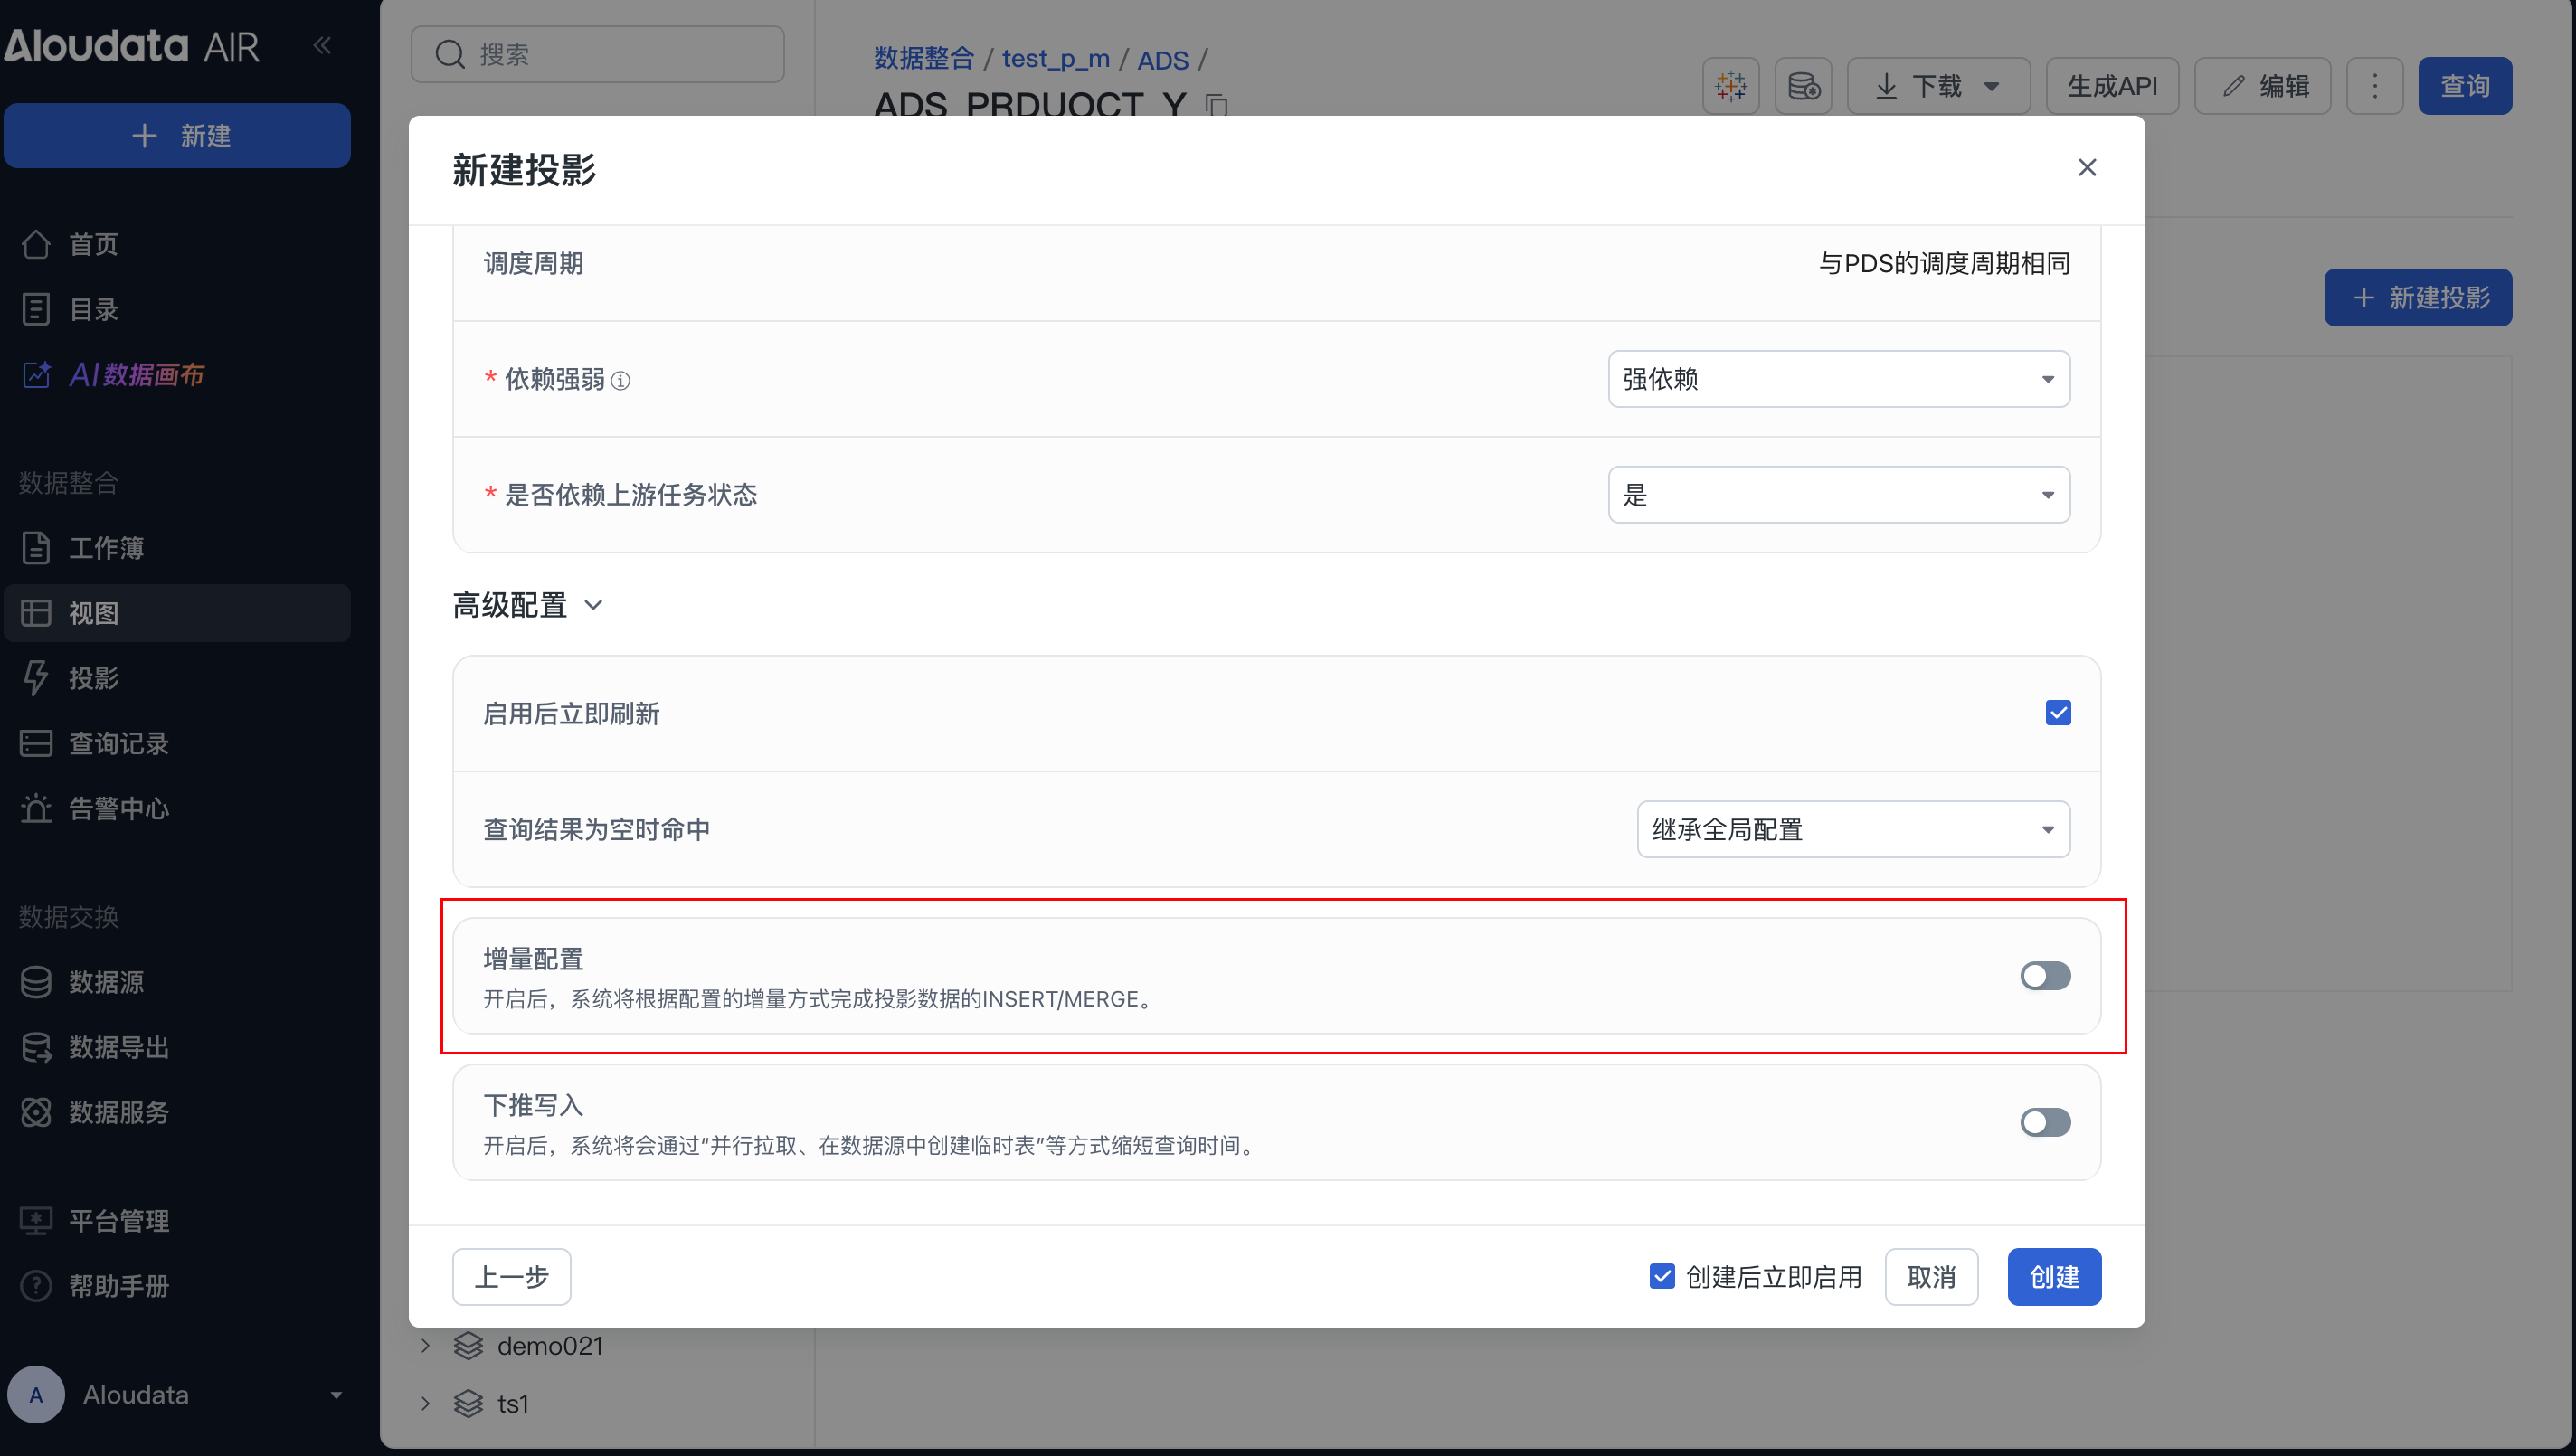Select the demo021 tree item
This screenshot has height=1456, width=2576.
tap(549, 1346)
